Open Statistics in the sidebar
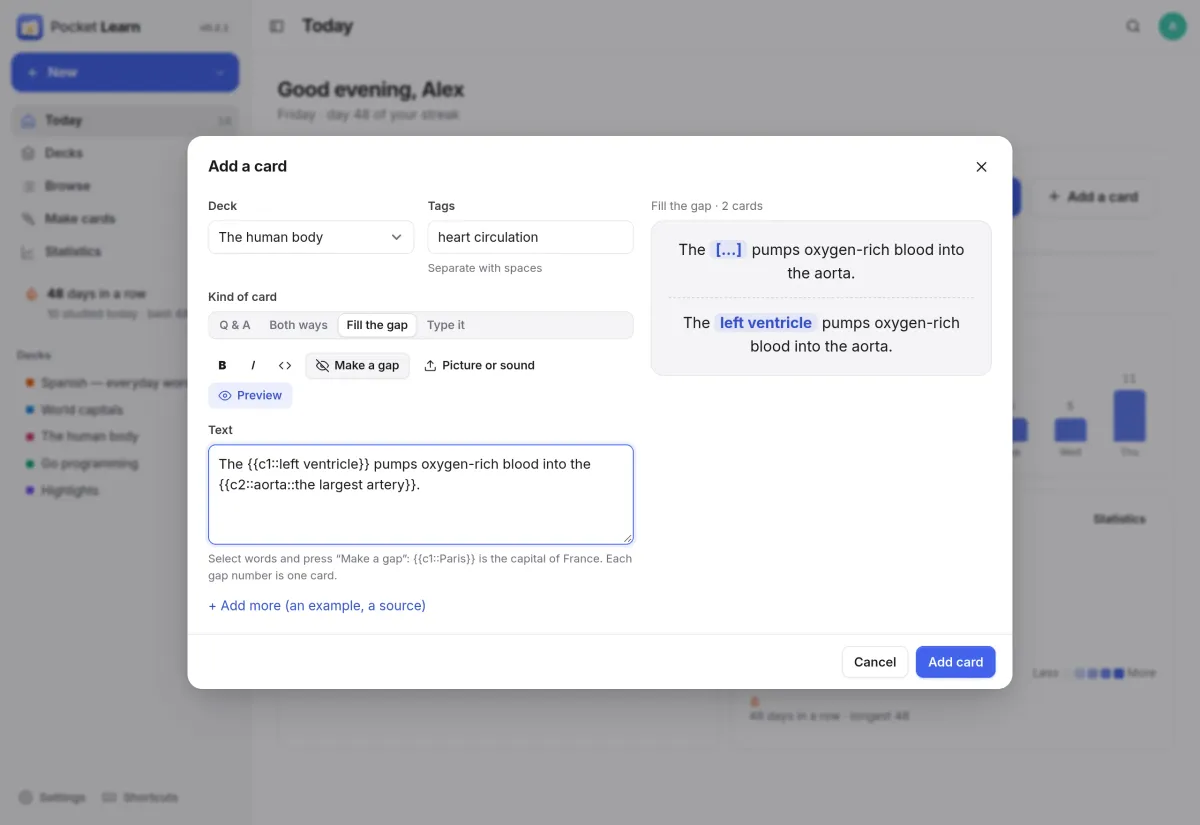 click(x=125, y=252)
